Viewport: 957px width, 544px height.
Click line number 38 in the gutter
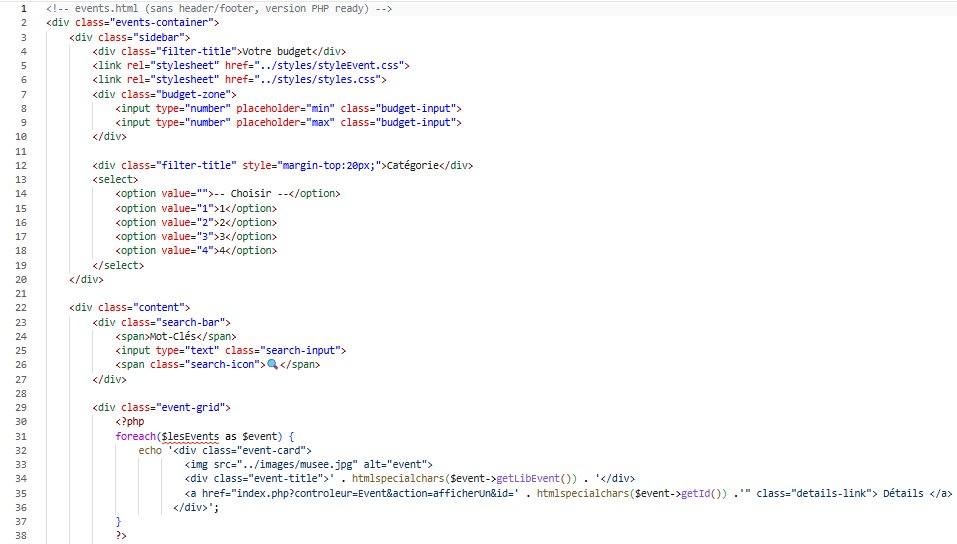pos(21,536)
